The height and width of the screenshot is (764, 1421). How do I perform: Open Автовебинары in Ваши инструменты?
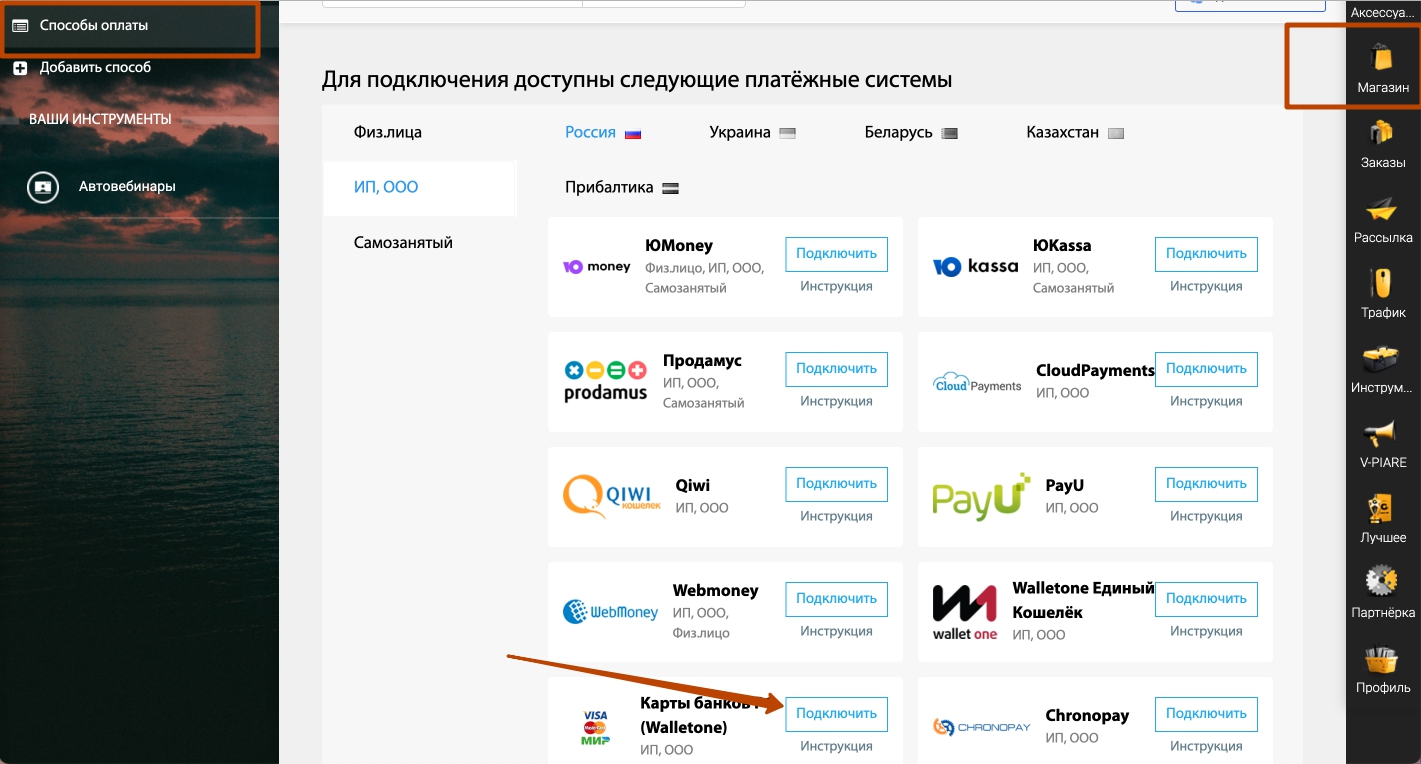coord(127,186)
